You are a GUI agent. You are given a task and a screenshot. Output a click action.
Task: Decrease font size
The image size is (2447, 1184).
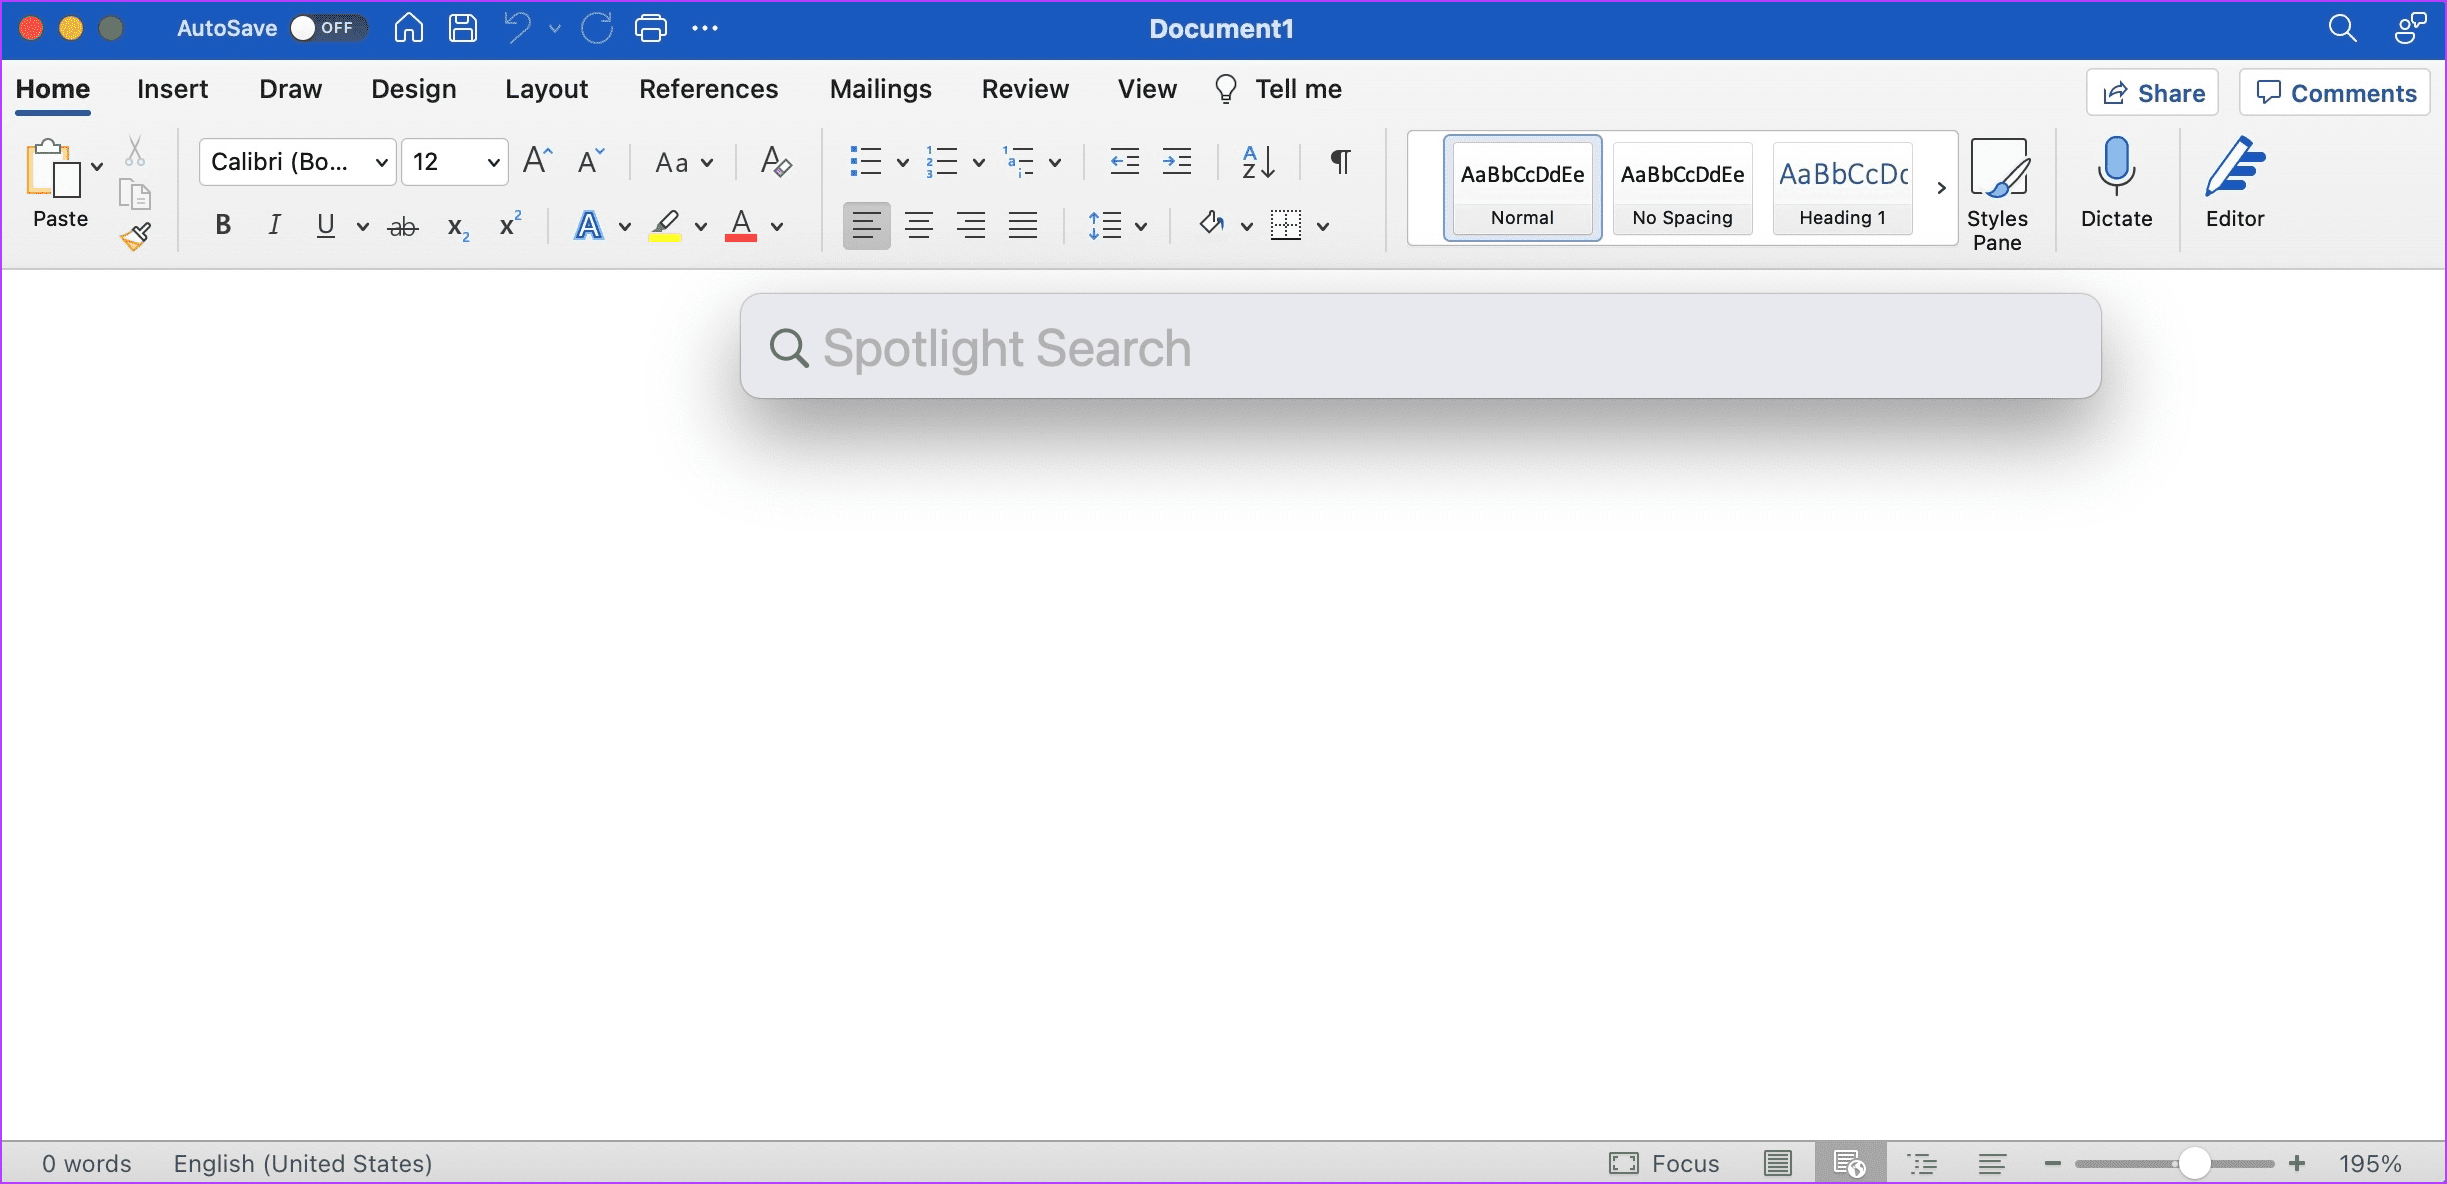pyautogui.click(x=591, y=160)
